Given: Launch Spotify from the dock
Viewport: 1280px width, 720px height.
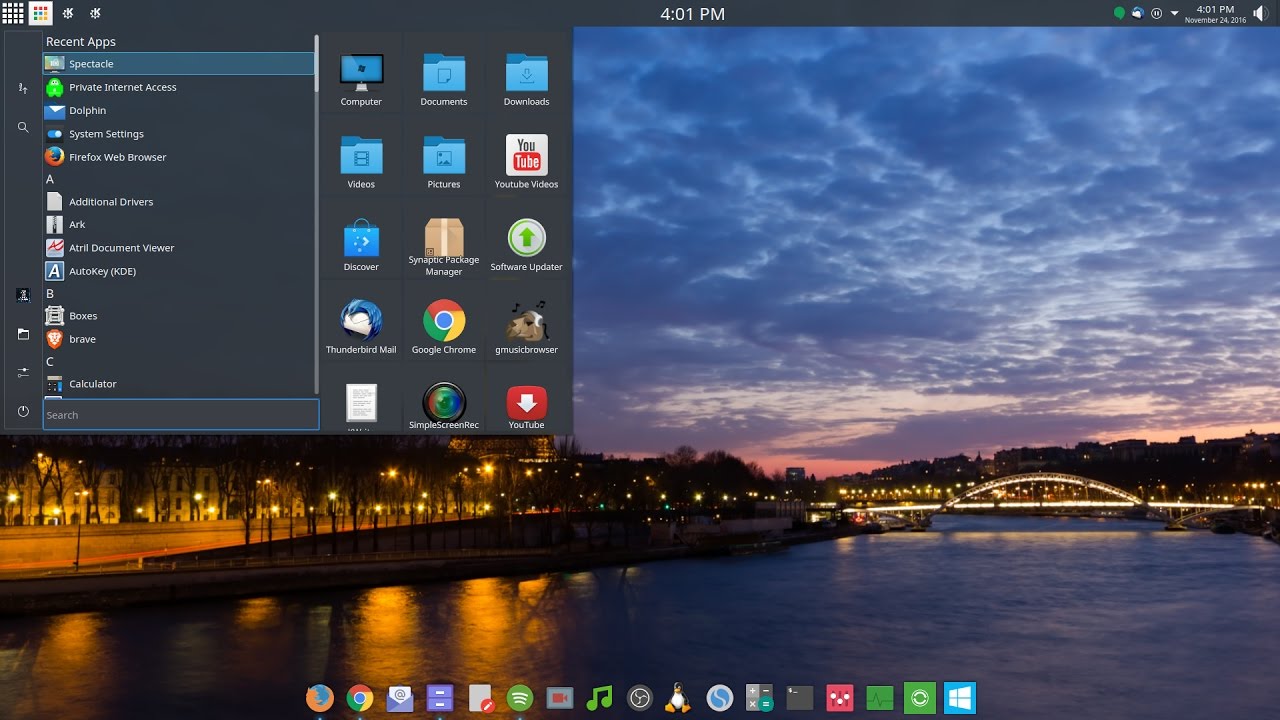Looking at the screenshot, I should tap(520, 697).
